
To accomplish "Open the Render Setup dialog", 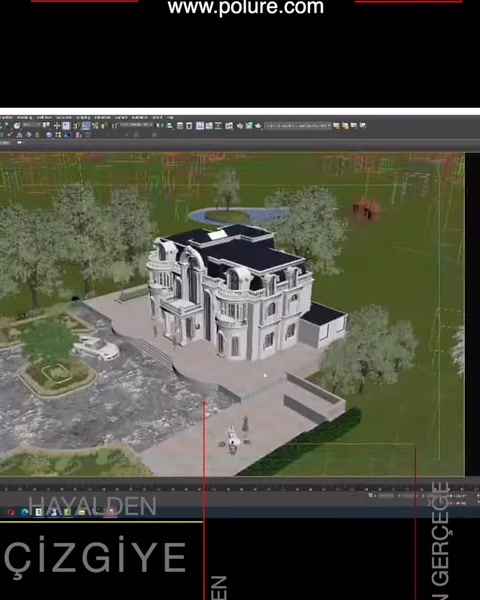I will point(240,126).
